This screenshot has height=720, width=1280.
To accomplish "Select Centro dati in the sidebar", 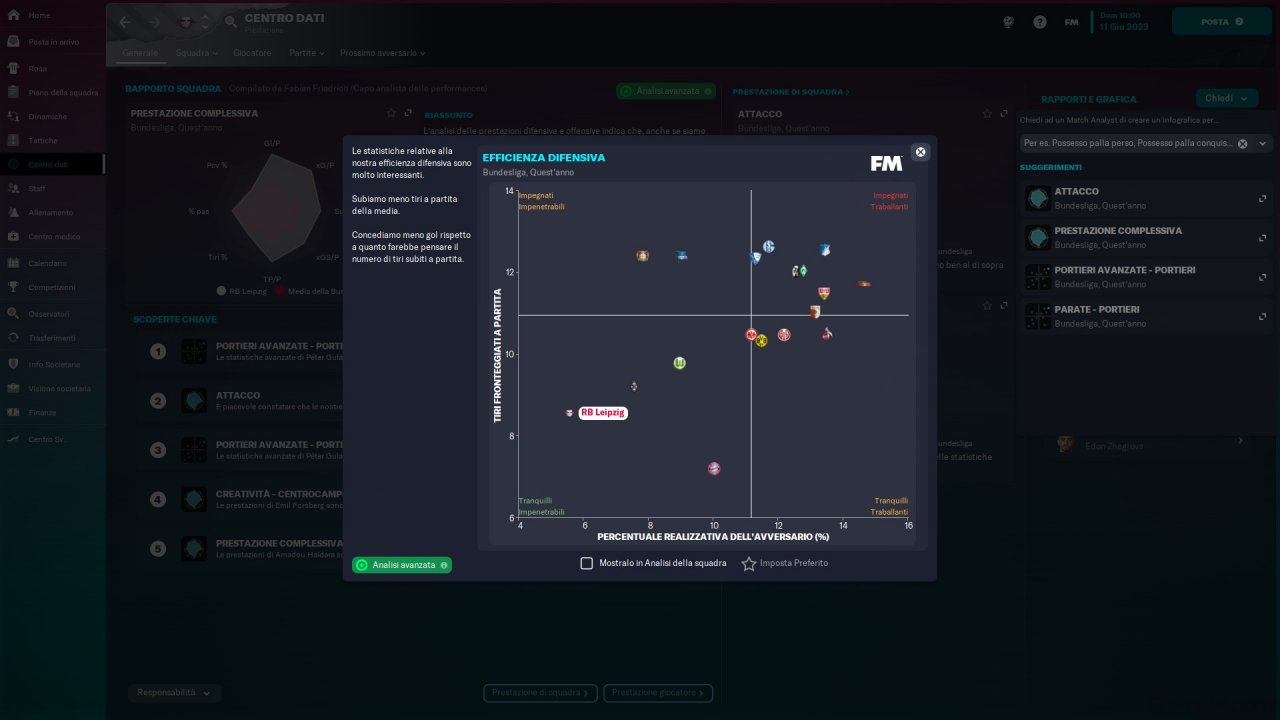I will coord(52,164).
